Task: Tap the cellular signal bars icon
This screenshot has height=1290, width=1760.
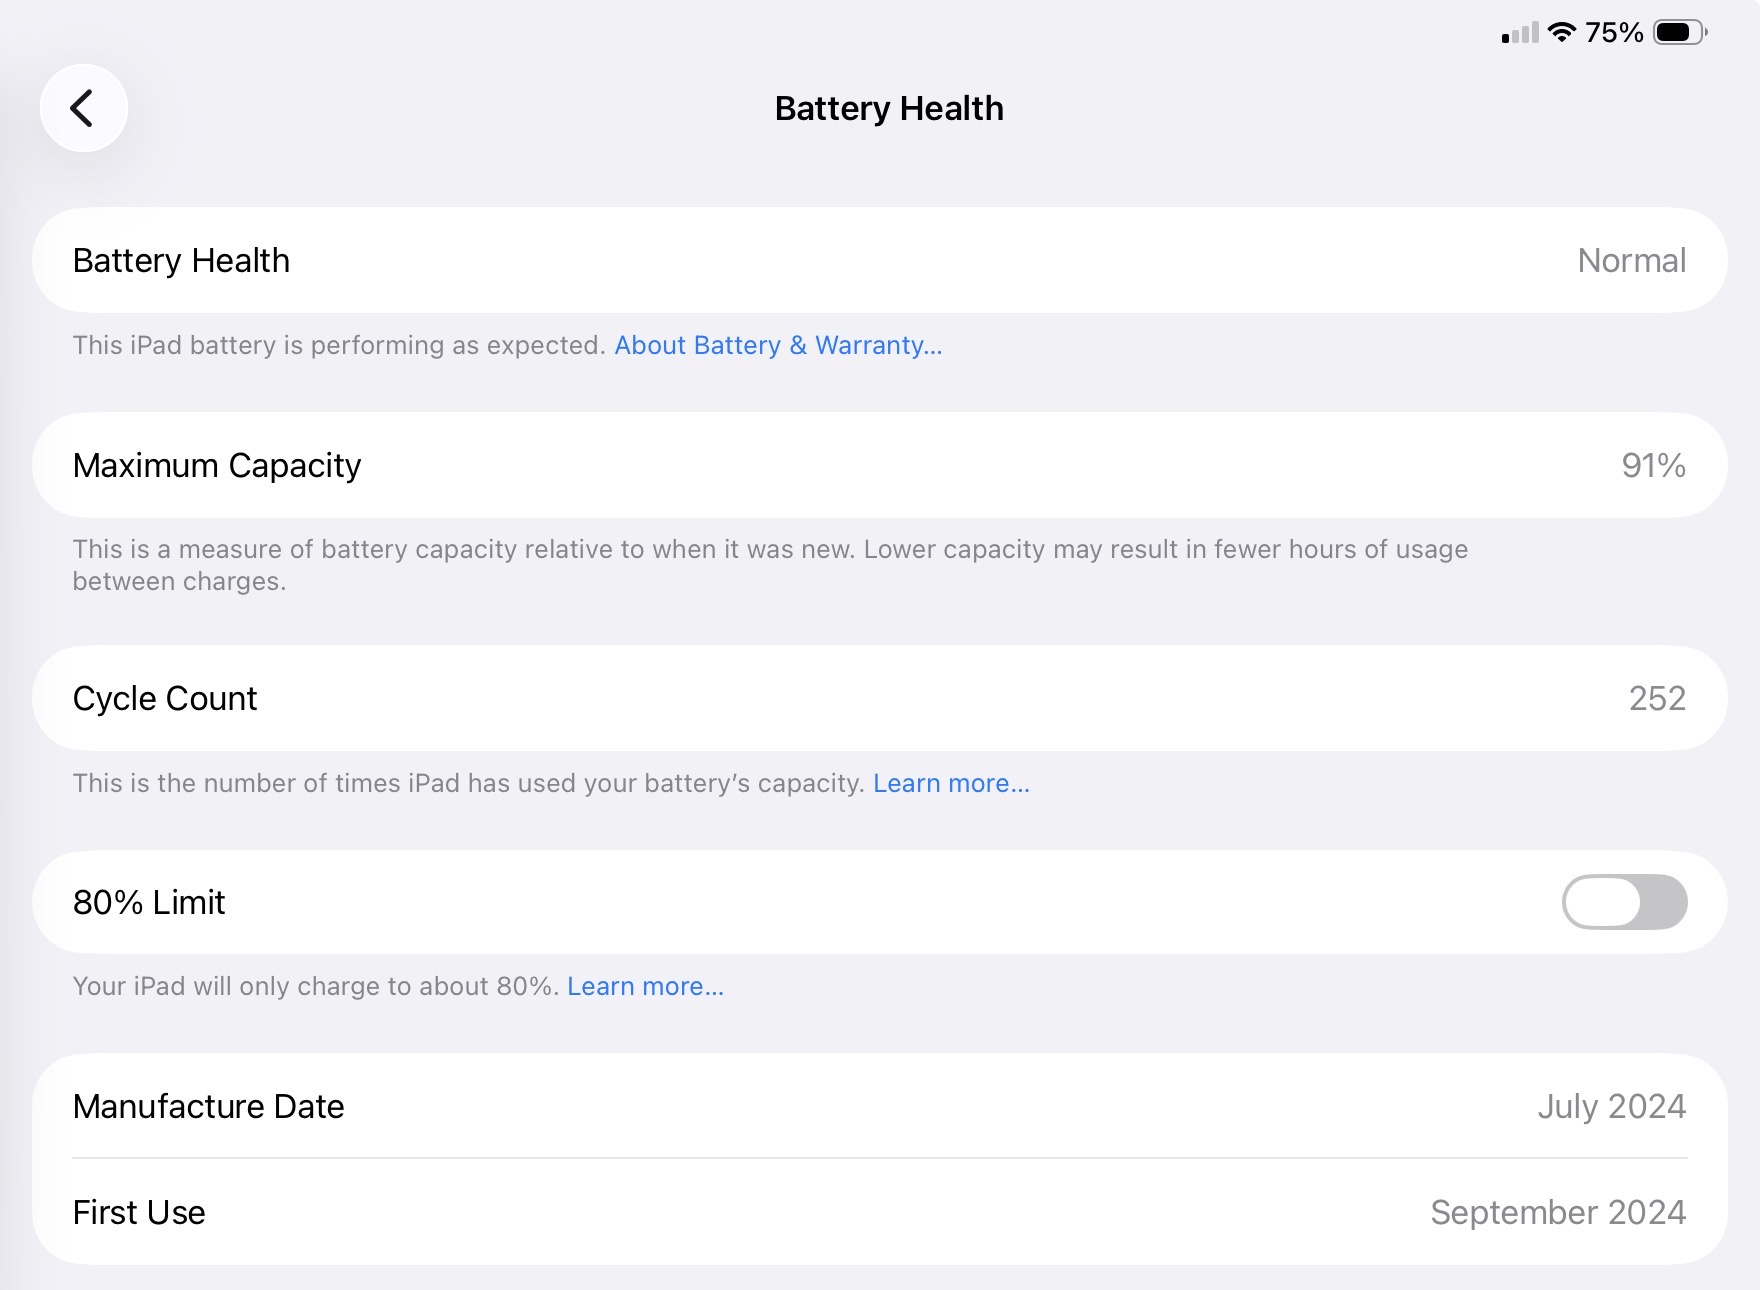Action: pyautogui.click(x=1519, y=34)
